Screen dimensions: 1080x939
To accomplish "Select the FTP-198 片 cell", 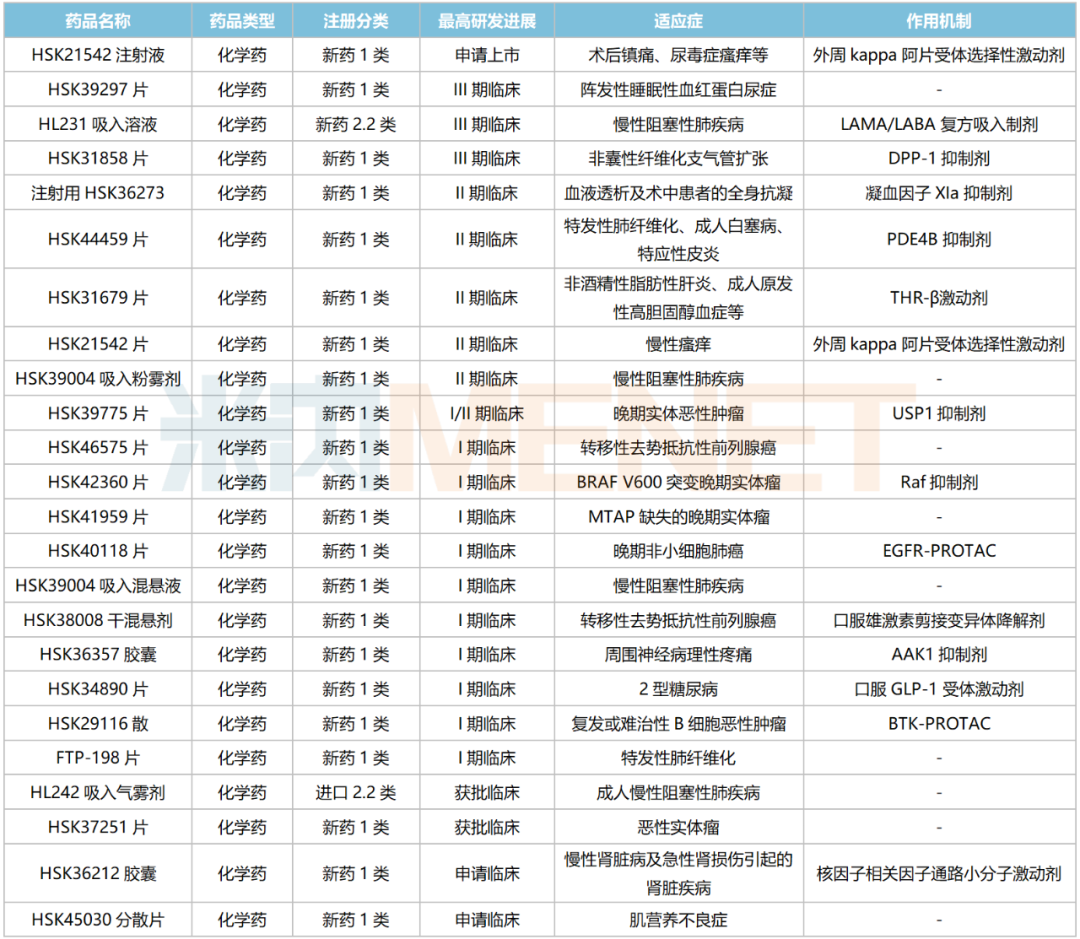I will 98,758.
